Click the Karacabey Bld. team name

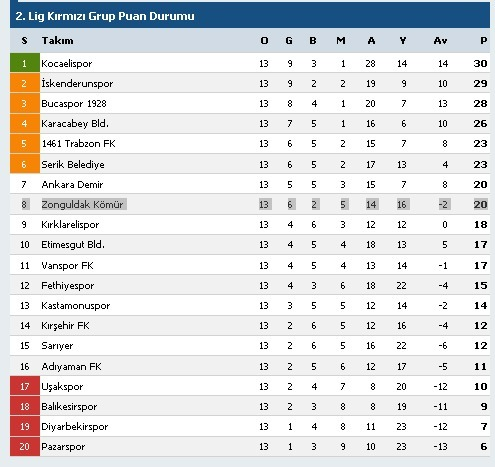75,124
